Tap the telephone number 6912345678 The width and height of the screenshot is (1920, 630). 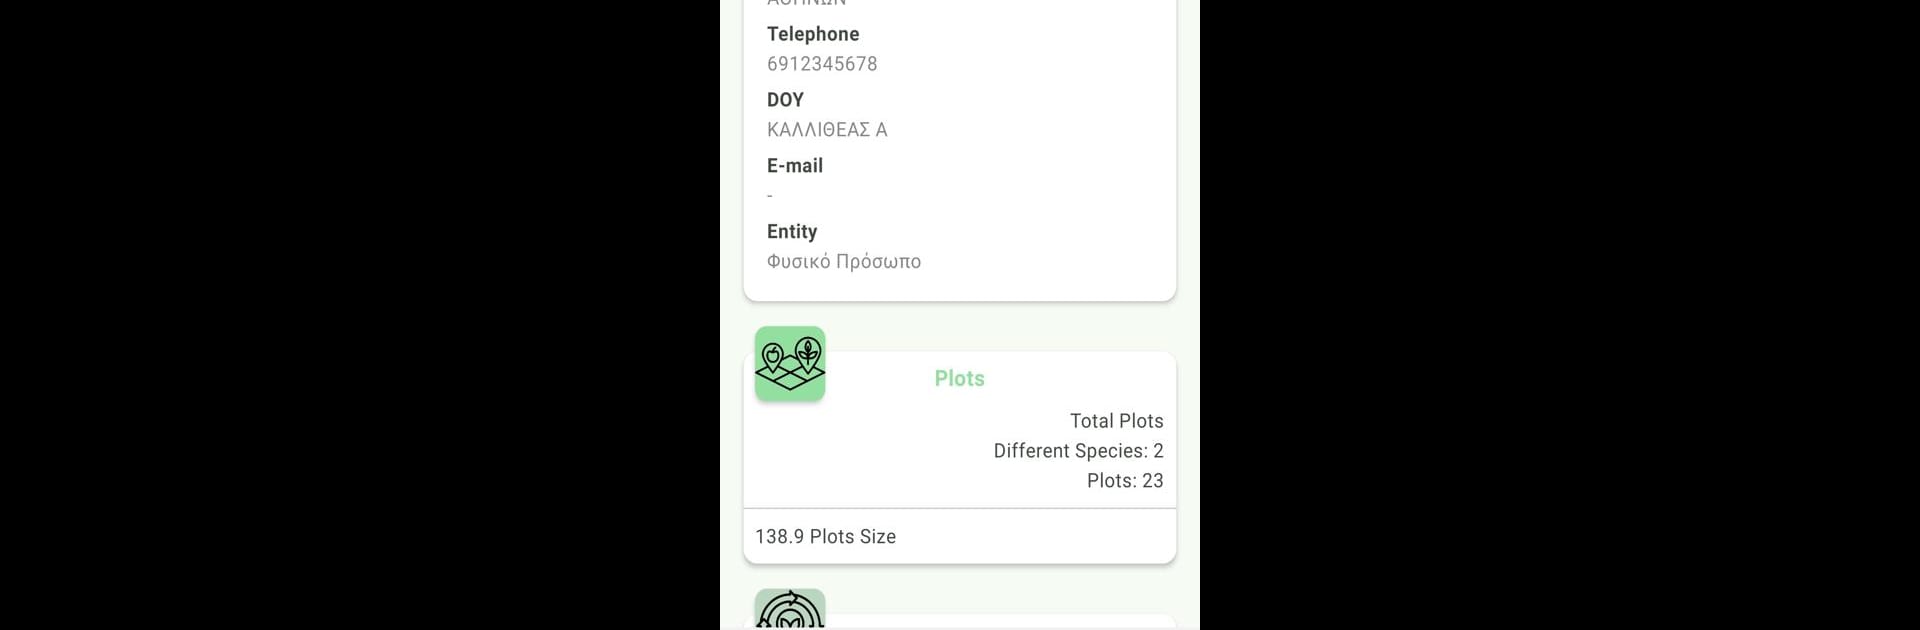(822, 64)
